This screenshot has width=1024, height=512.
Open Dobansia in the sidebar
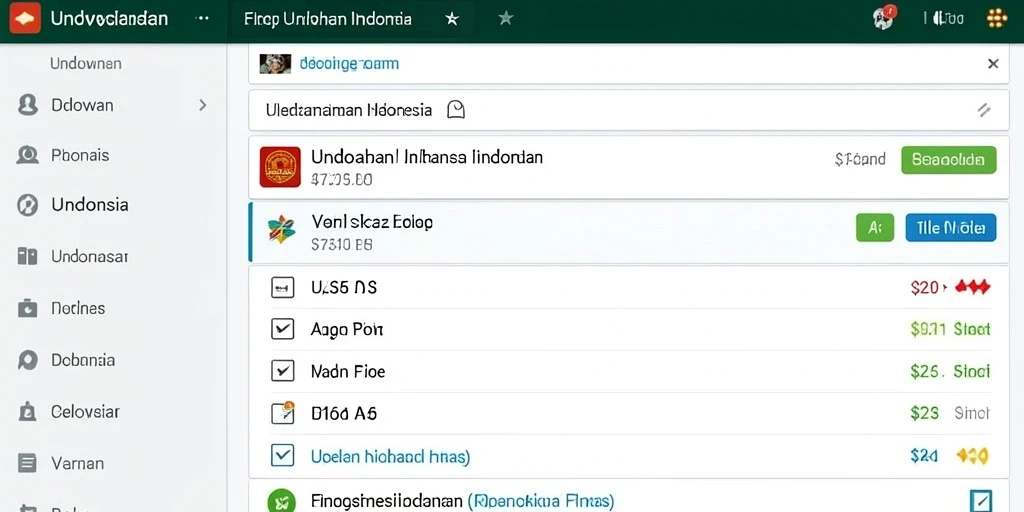tap(83, 360)
